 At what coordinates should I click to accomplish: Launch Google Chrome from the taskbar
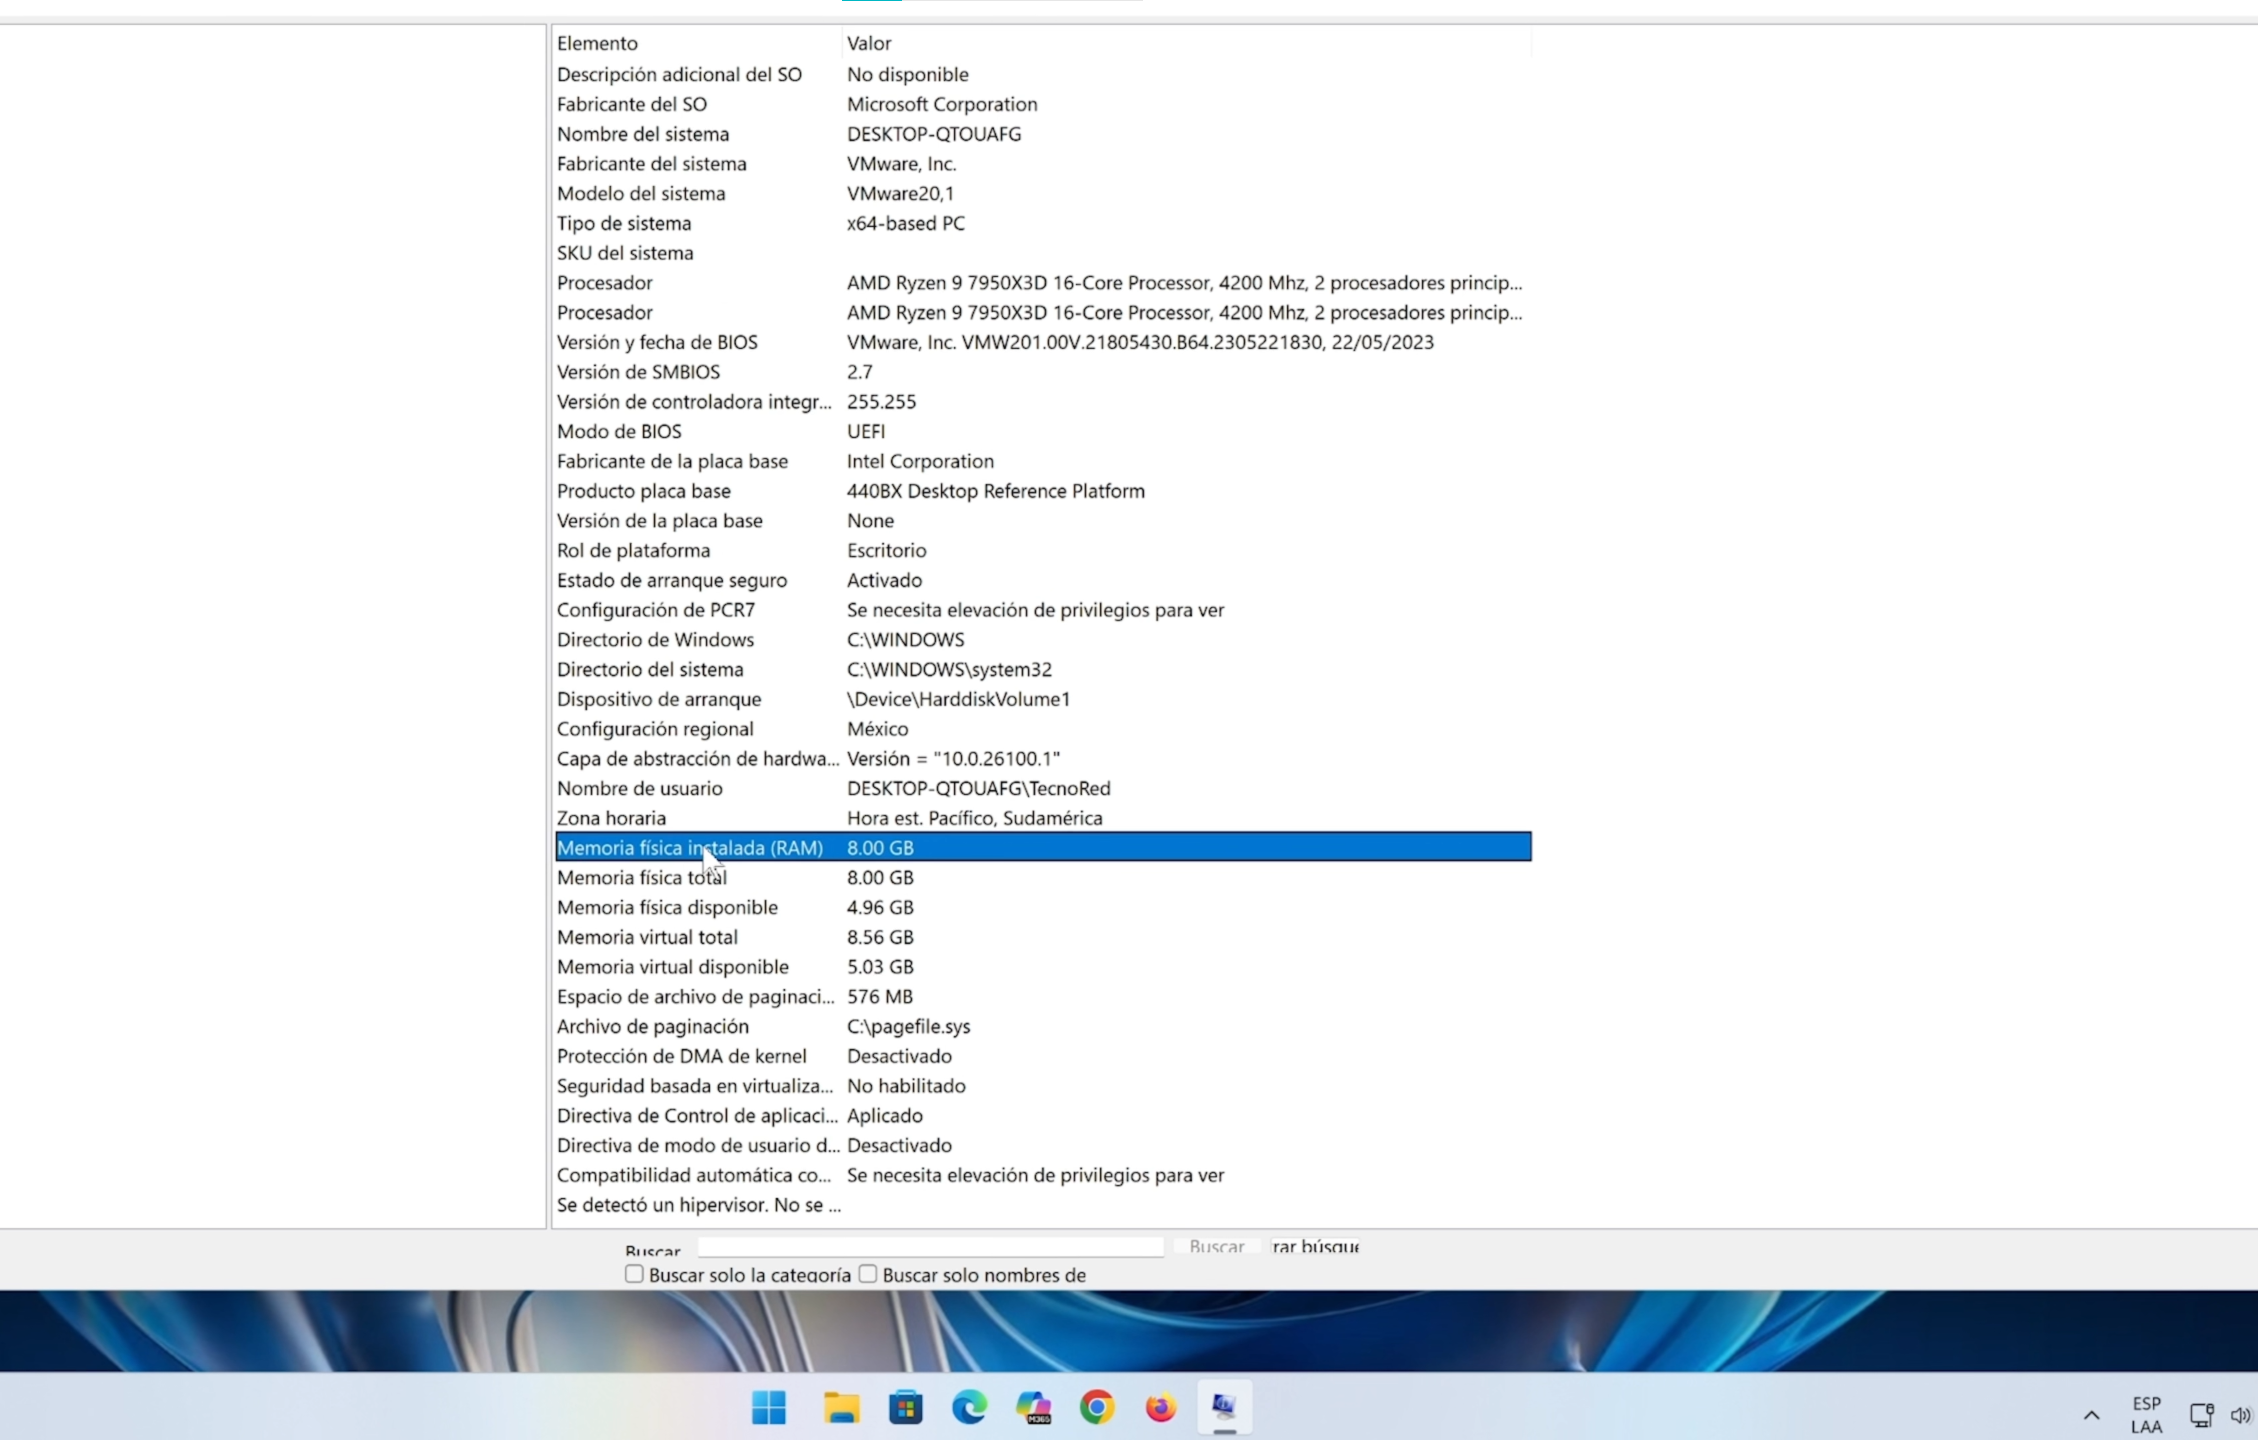point(1097,1407)
